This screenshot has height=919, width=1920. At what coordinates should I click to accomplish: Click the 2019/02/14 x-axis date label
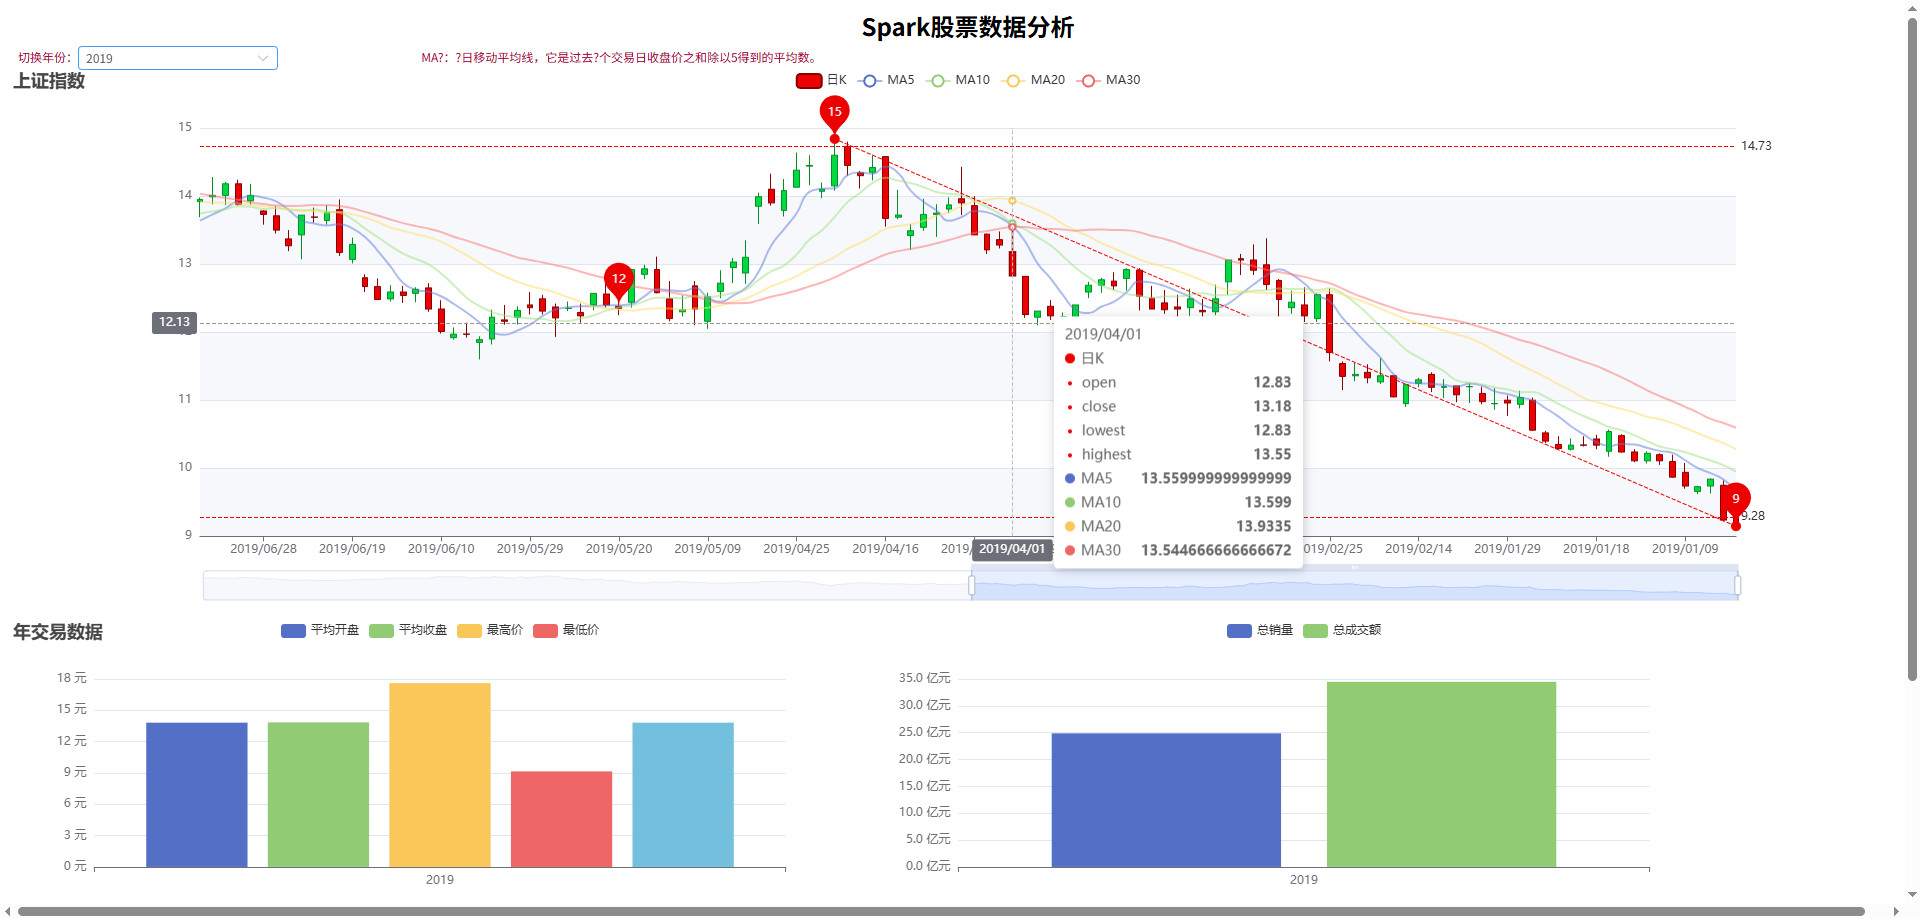pos(1418,549)
